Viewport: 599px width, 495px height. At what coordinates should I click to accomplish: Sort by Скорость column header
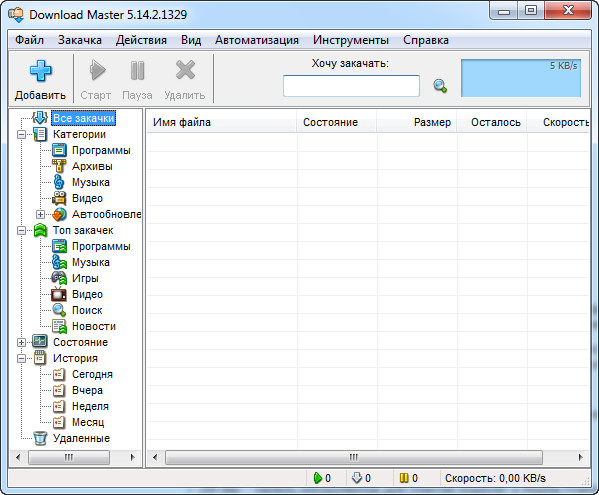point(559,122)
